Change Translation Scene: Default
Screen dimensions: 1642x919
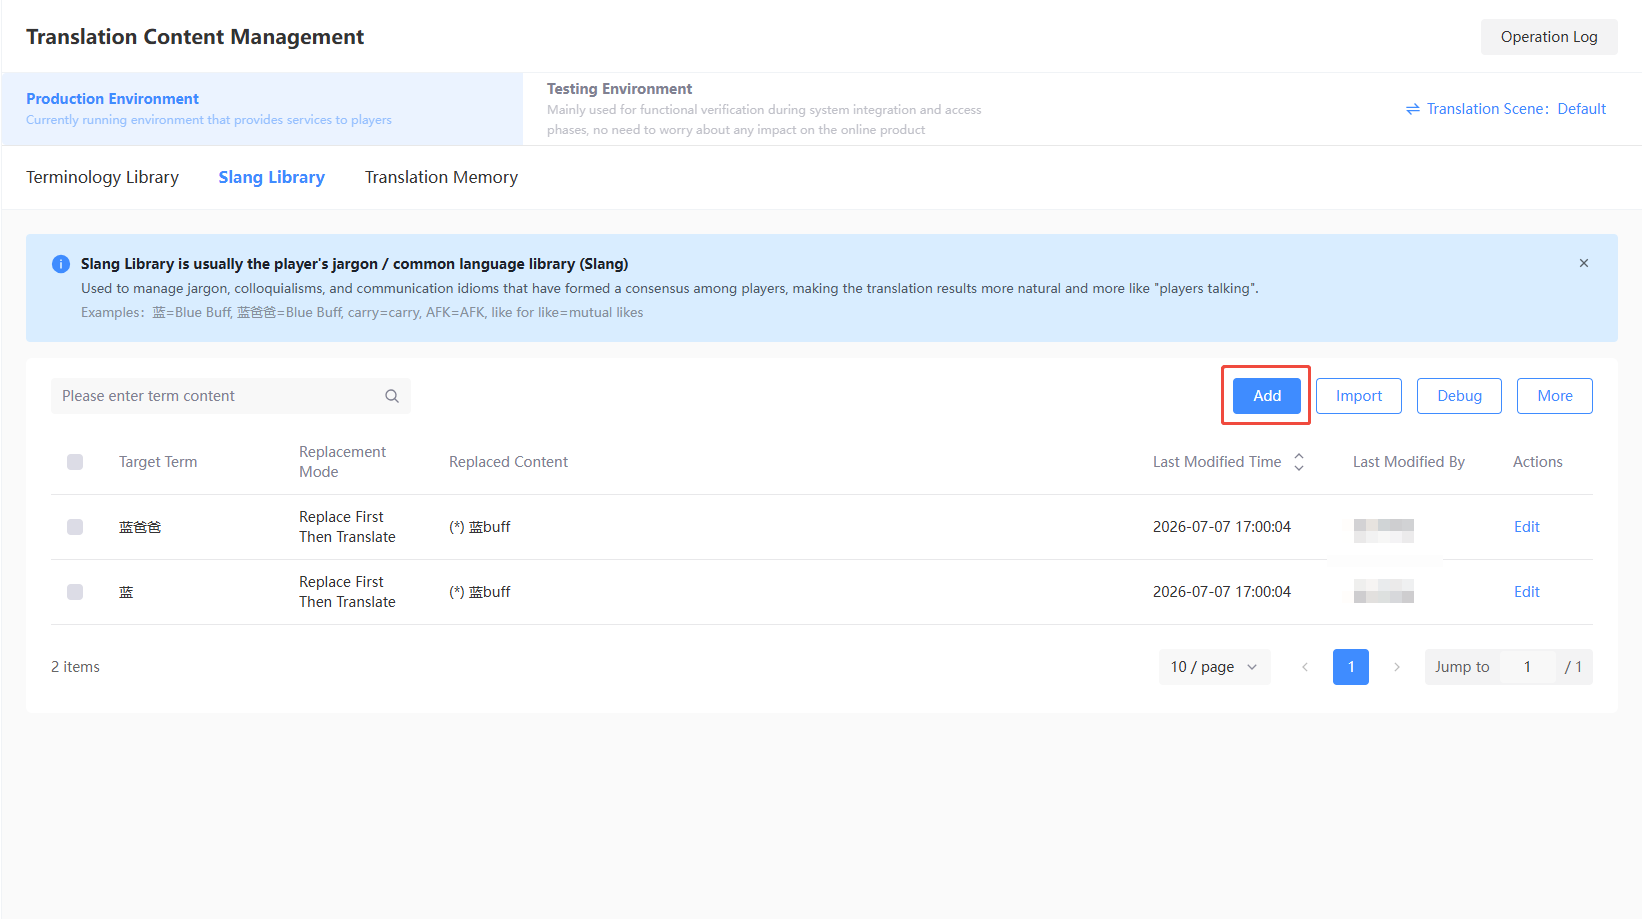(1506, 109)
